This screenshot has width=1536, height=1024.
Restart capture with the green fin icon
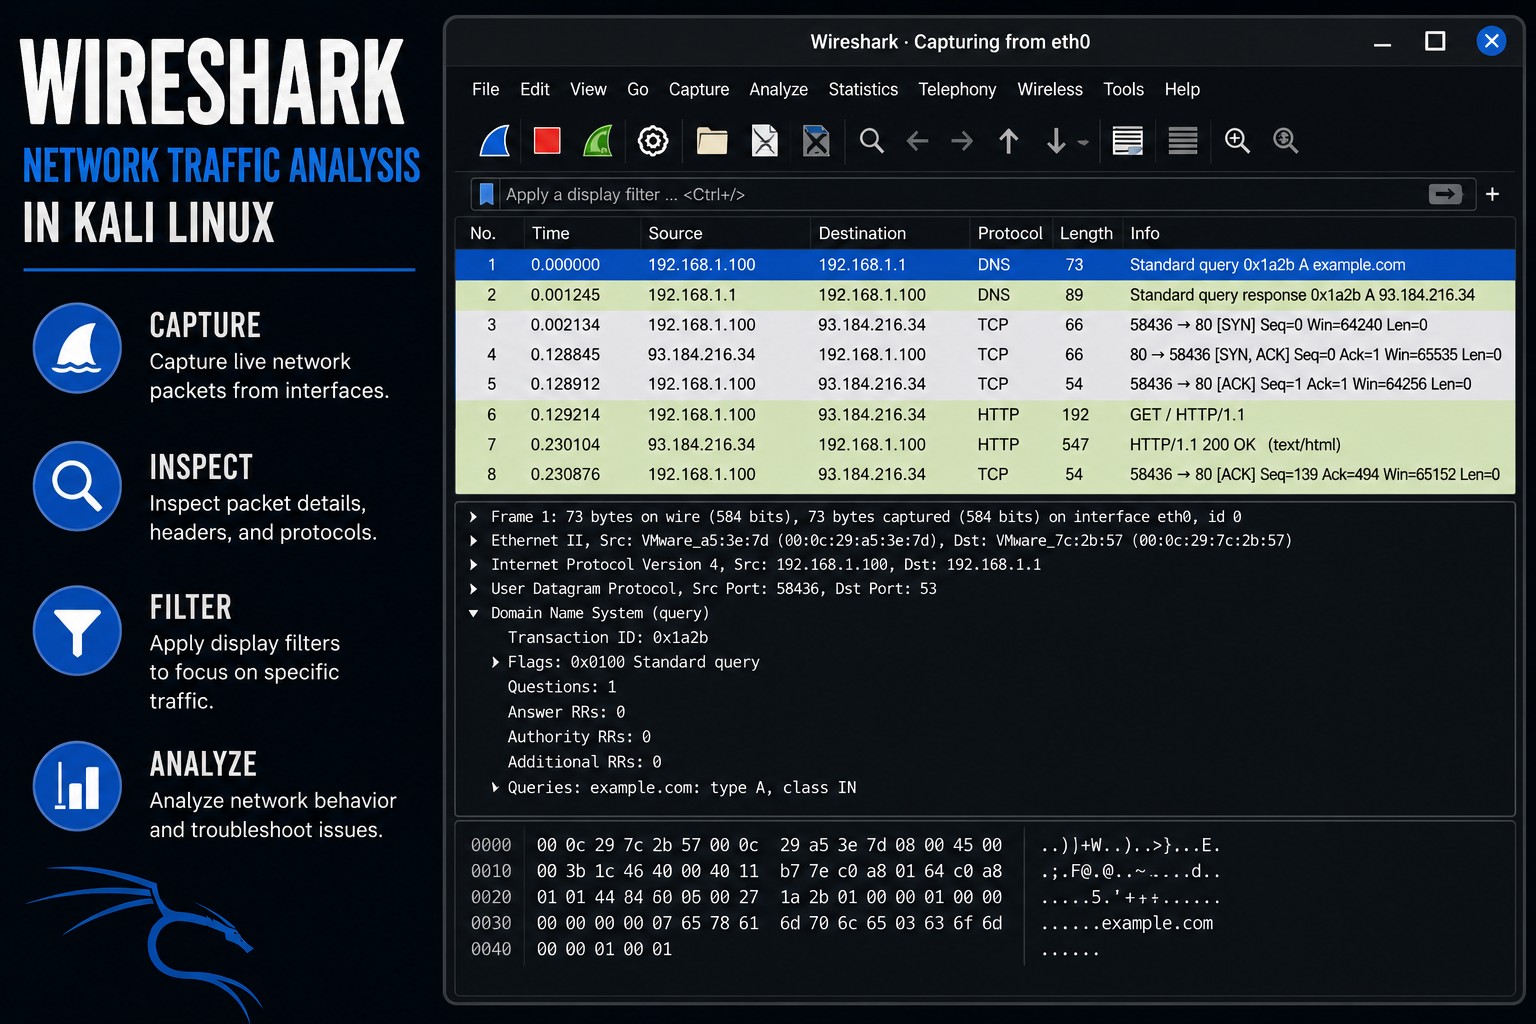[x=598, y=141]
